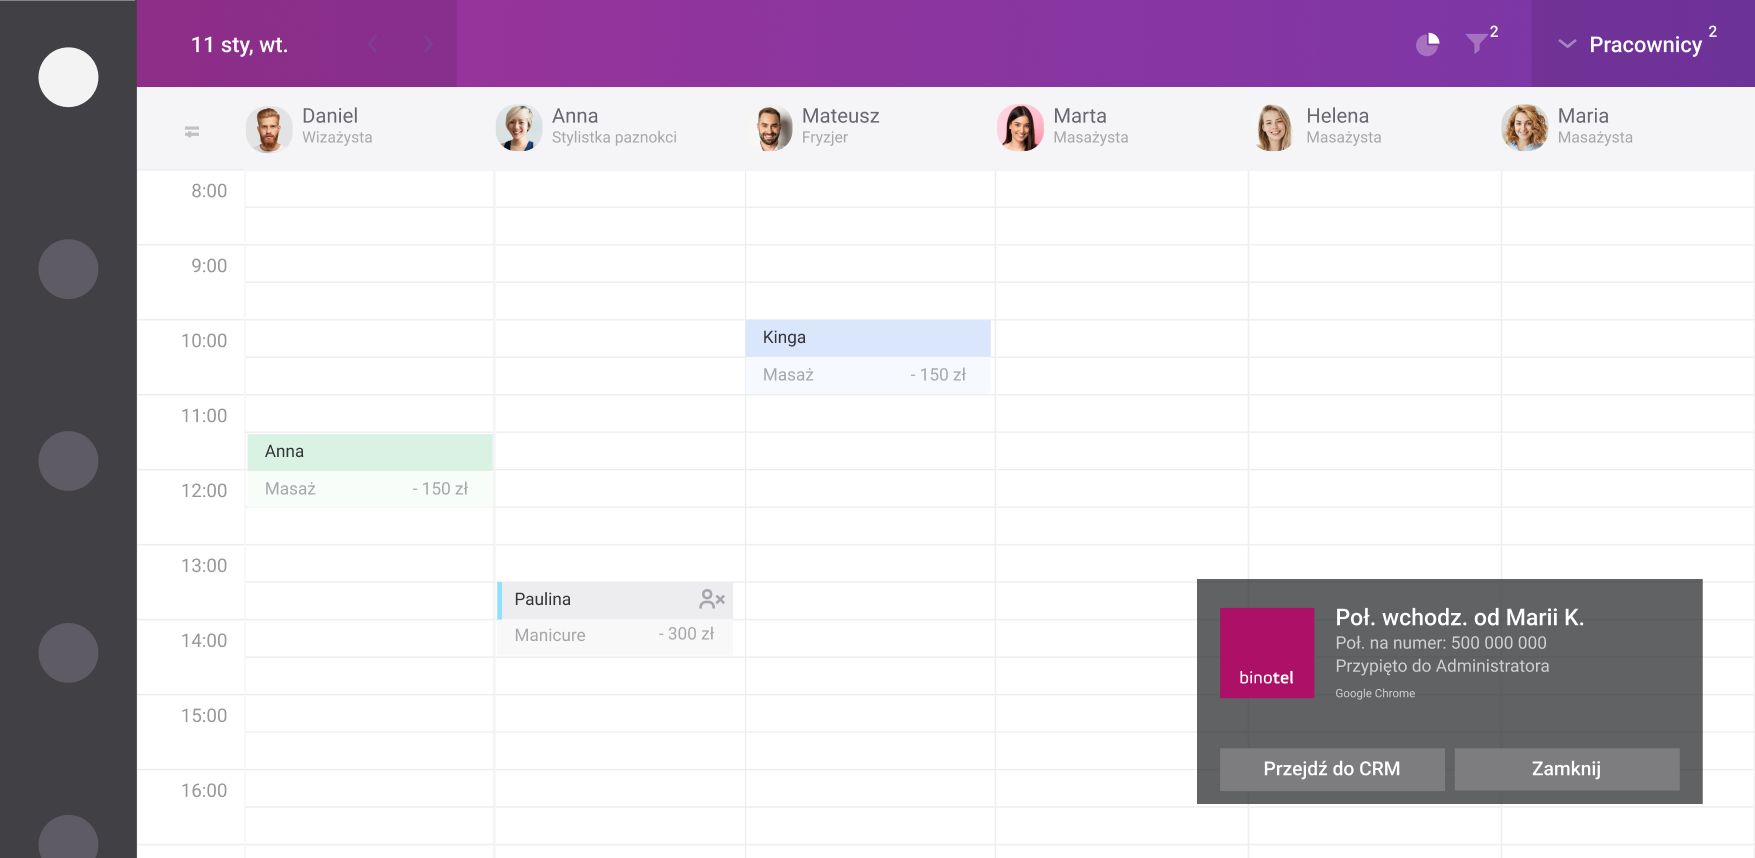The height and width of the screenshot is (858, 1755).
Task: Click Manicure - 300 zł service row
Action: click(615, 636)
